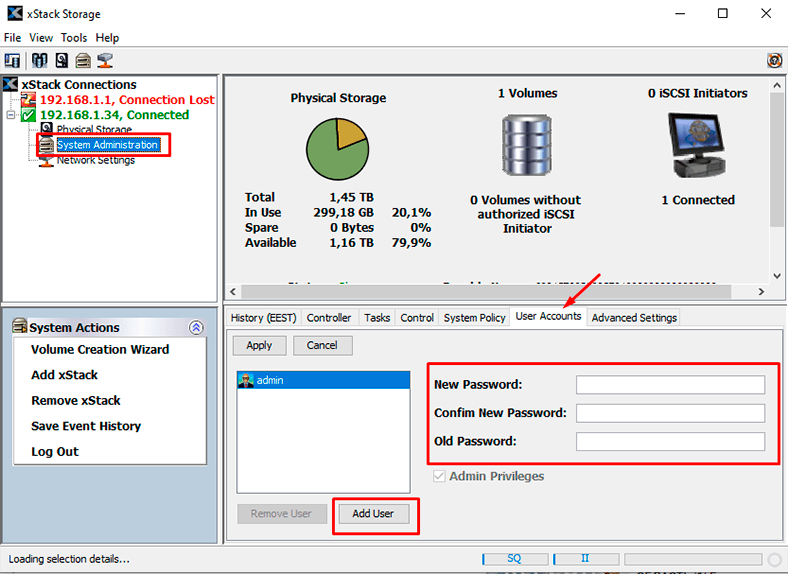Screen dimensions: 788x574
Task: Switch to the History (EEST) tab
Action: (263, 318)
